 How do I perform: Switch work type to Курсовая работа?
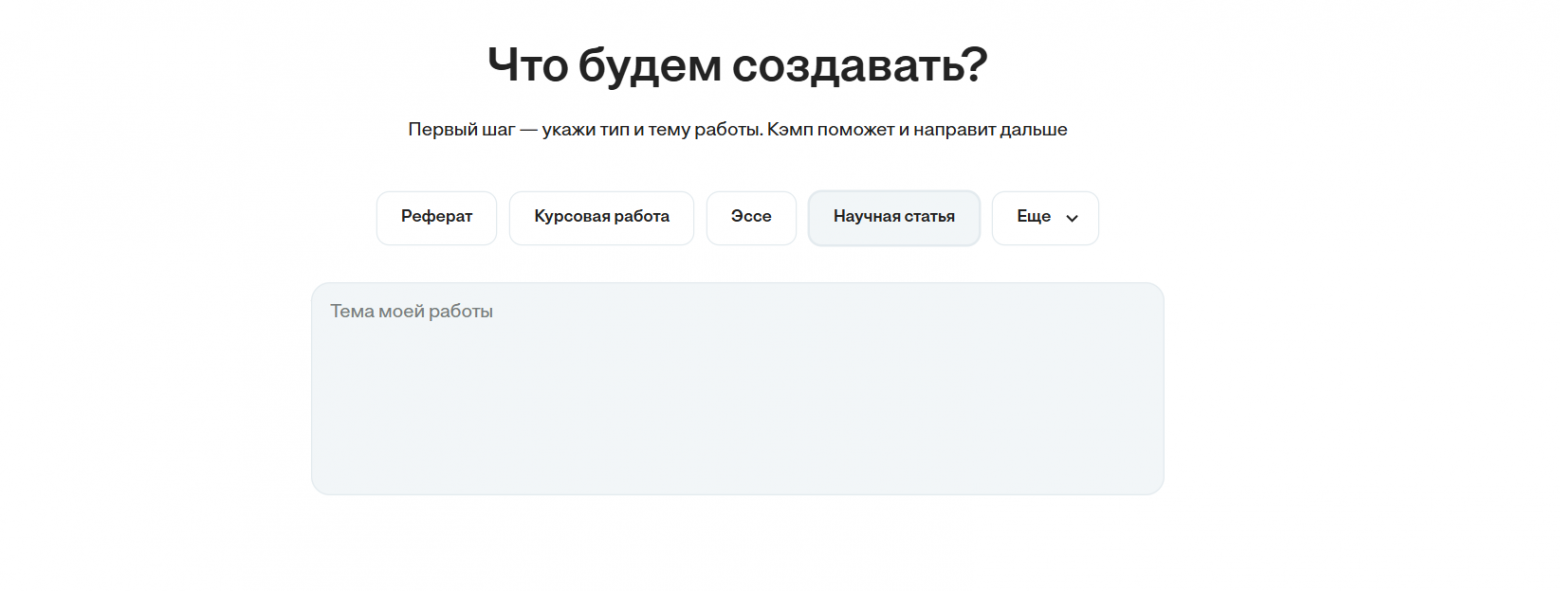(x=601, y=217)
